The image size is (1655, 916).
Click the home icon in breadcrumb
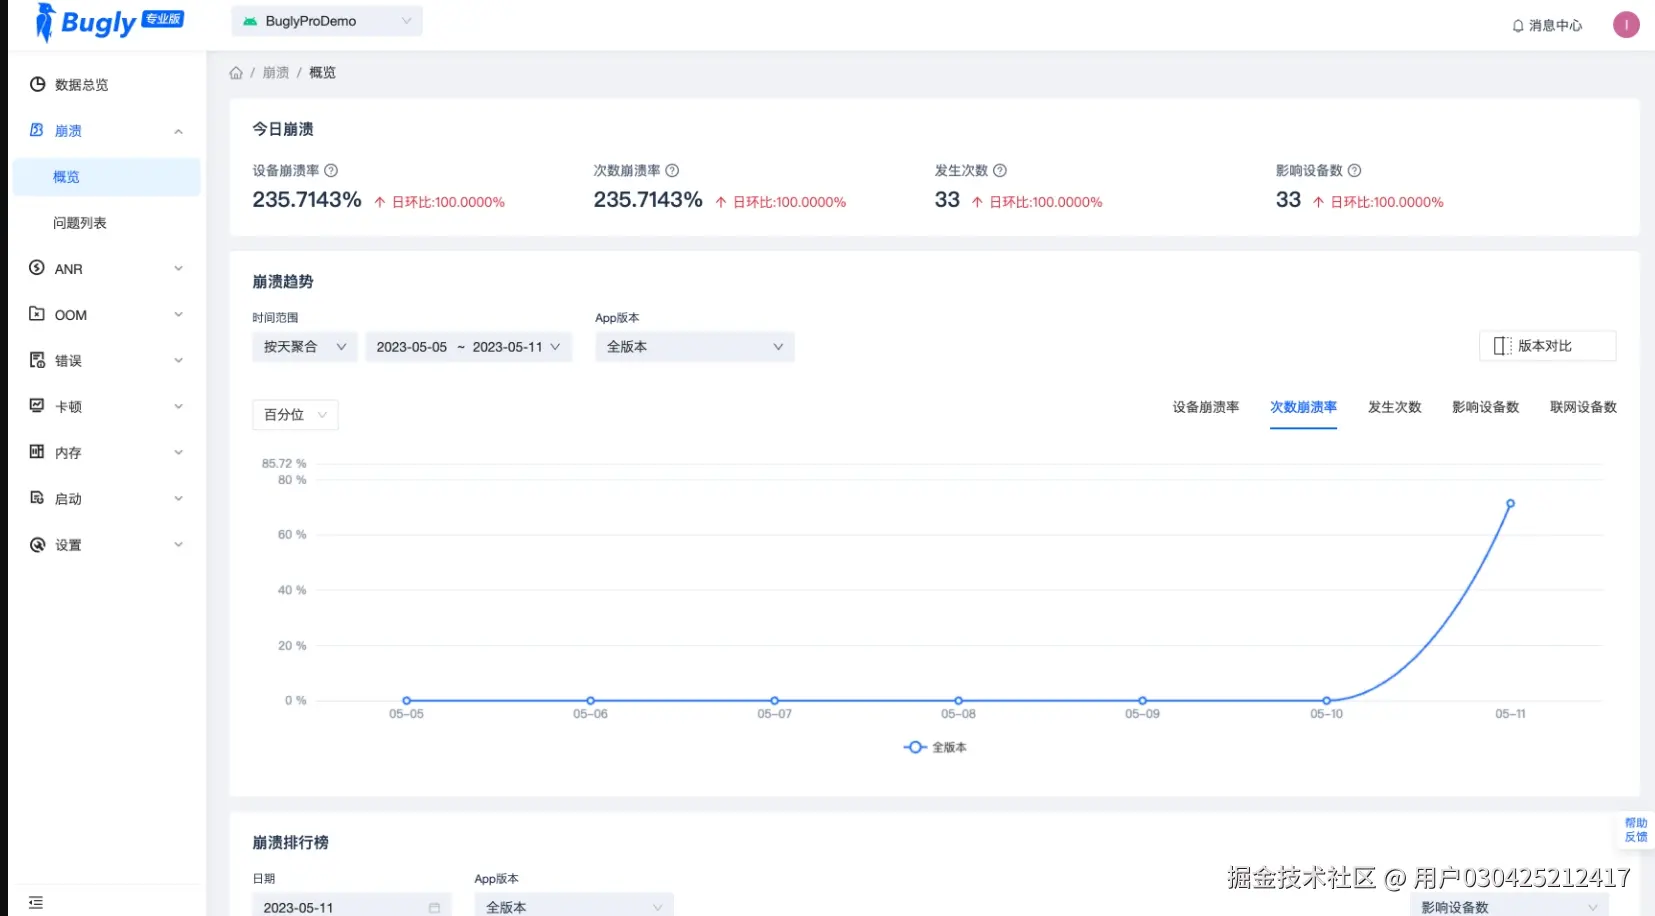click(236, 73)
